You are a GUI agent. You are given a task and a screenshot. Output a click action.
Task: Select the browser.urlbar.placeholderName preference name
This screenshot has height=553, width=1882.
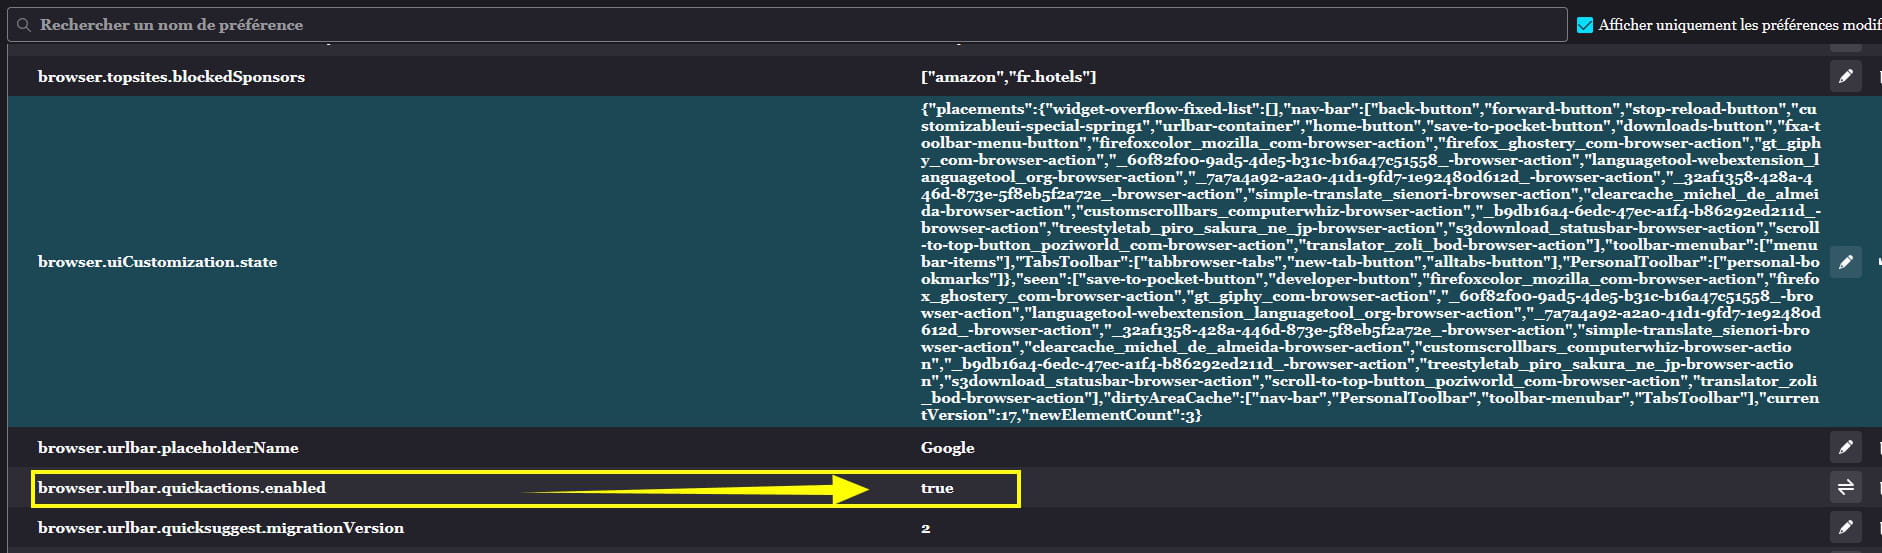click(168, 448)
